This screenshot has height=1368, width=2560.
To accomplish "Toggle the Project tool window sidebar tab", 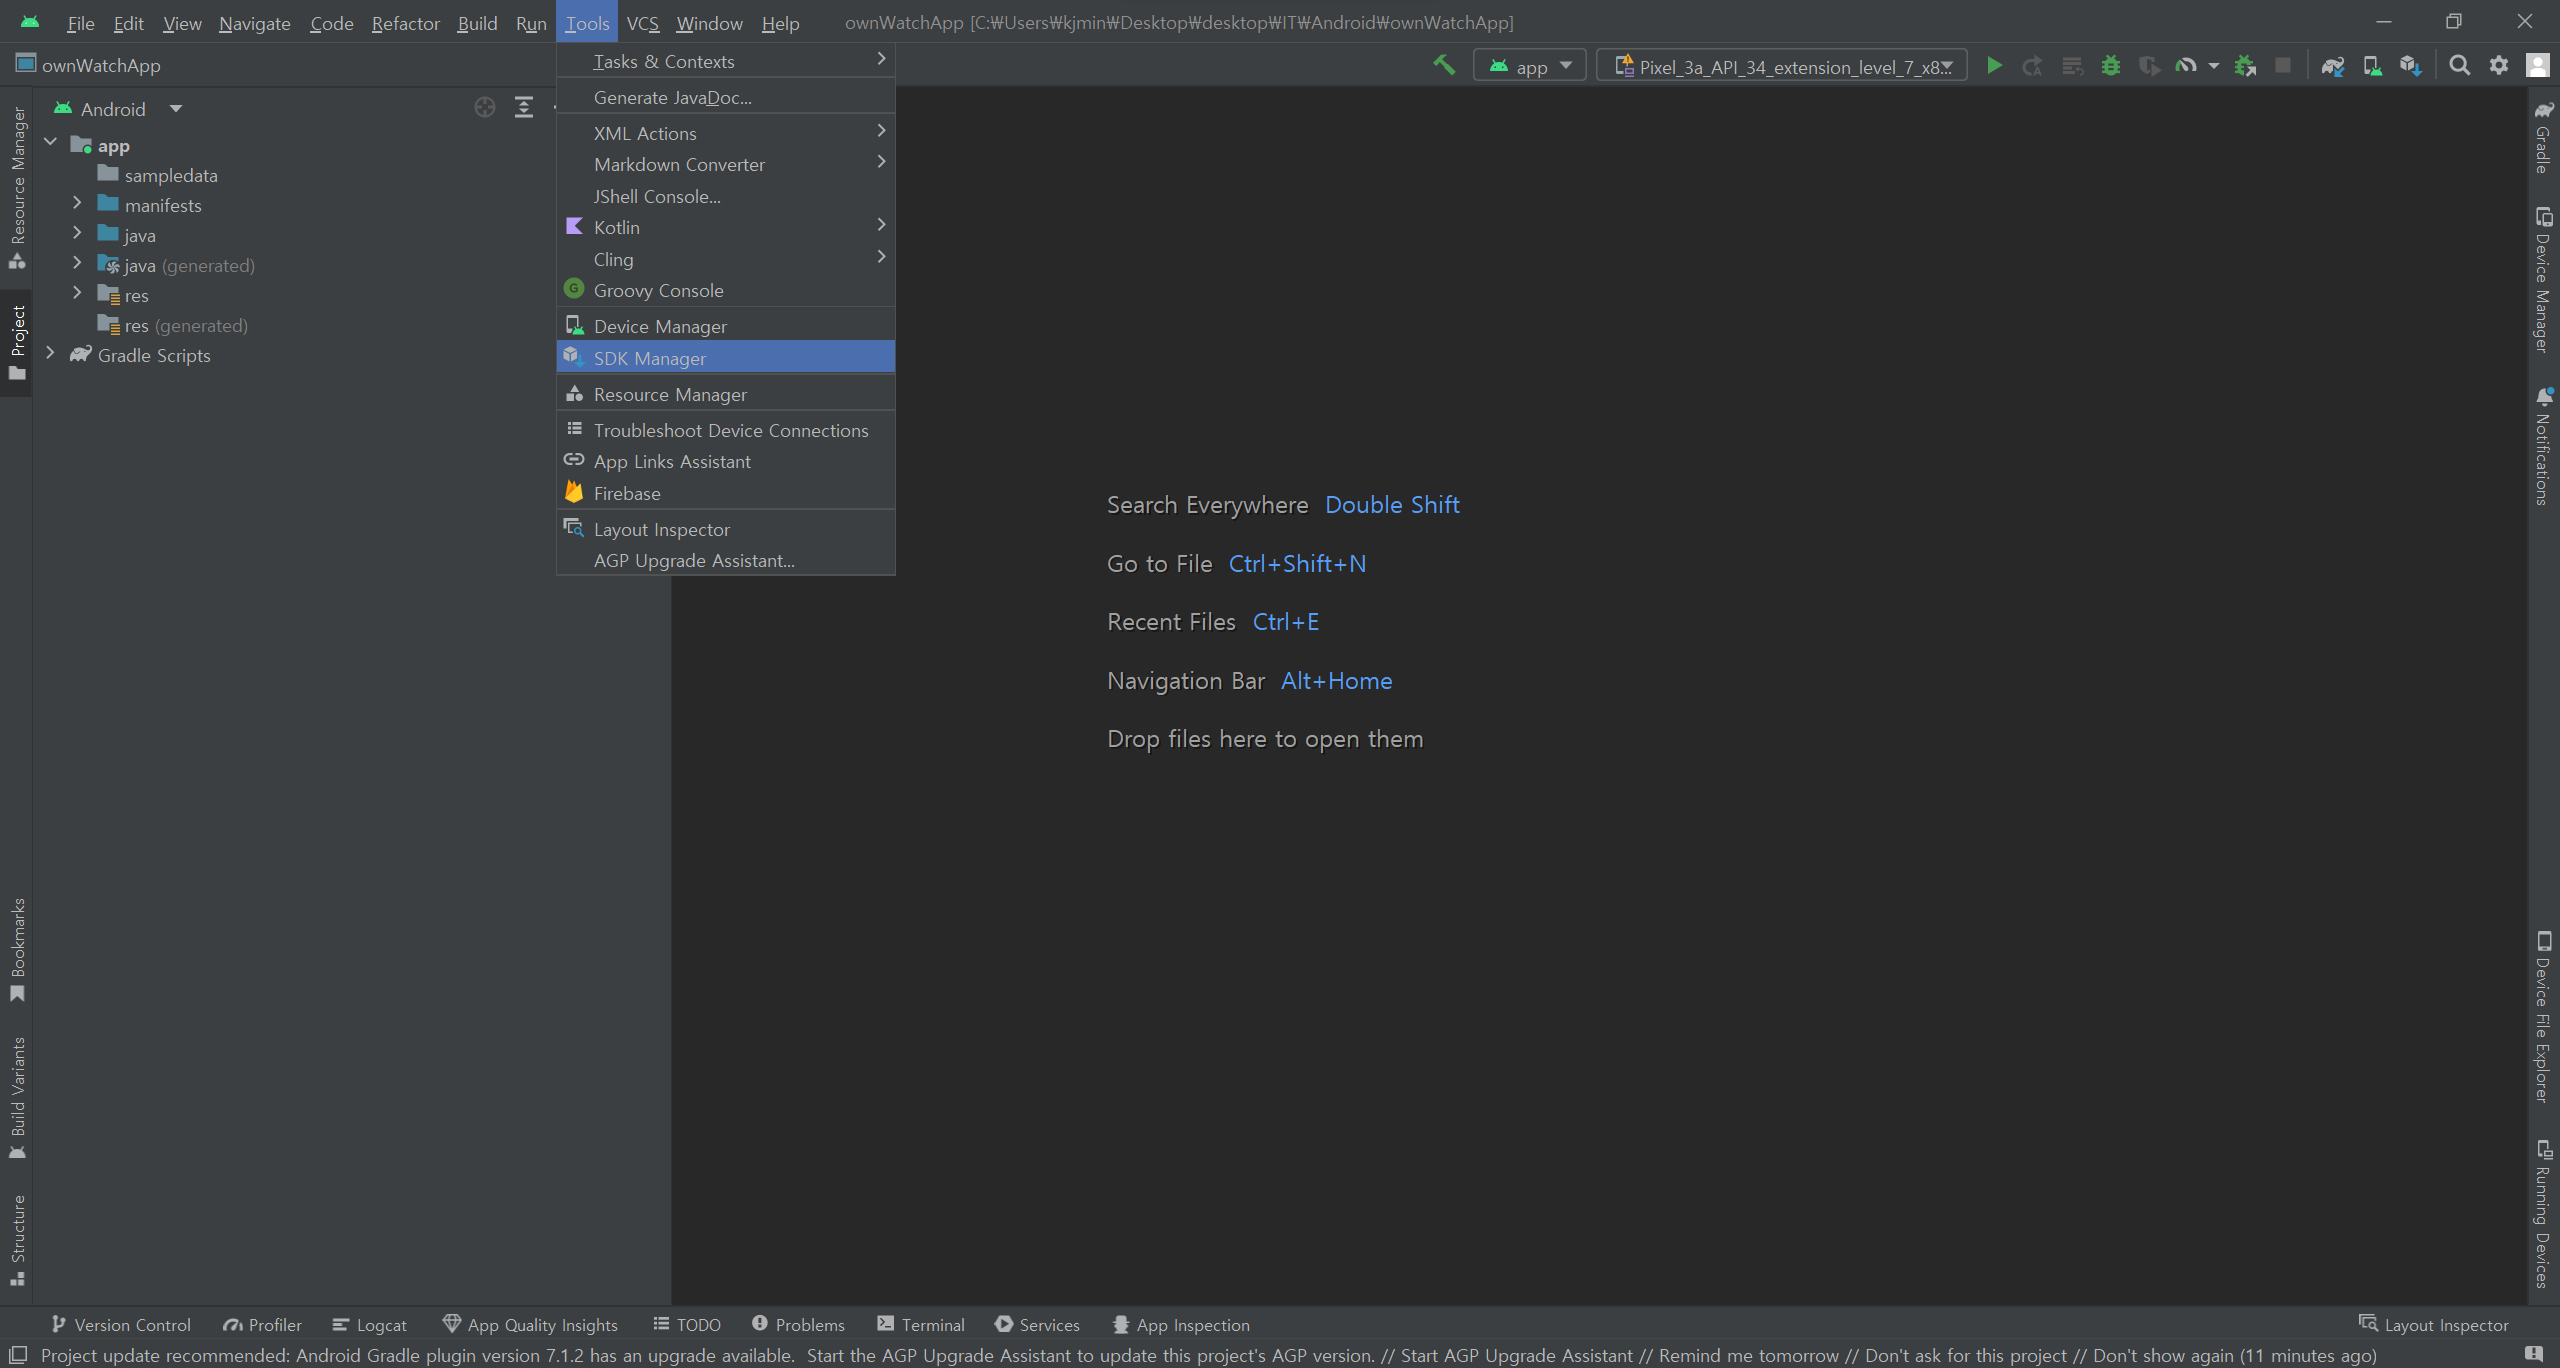I will coord(17,342).
